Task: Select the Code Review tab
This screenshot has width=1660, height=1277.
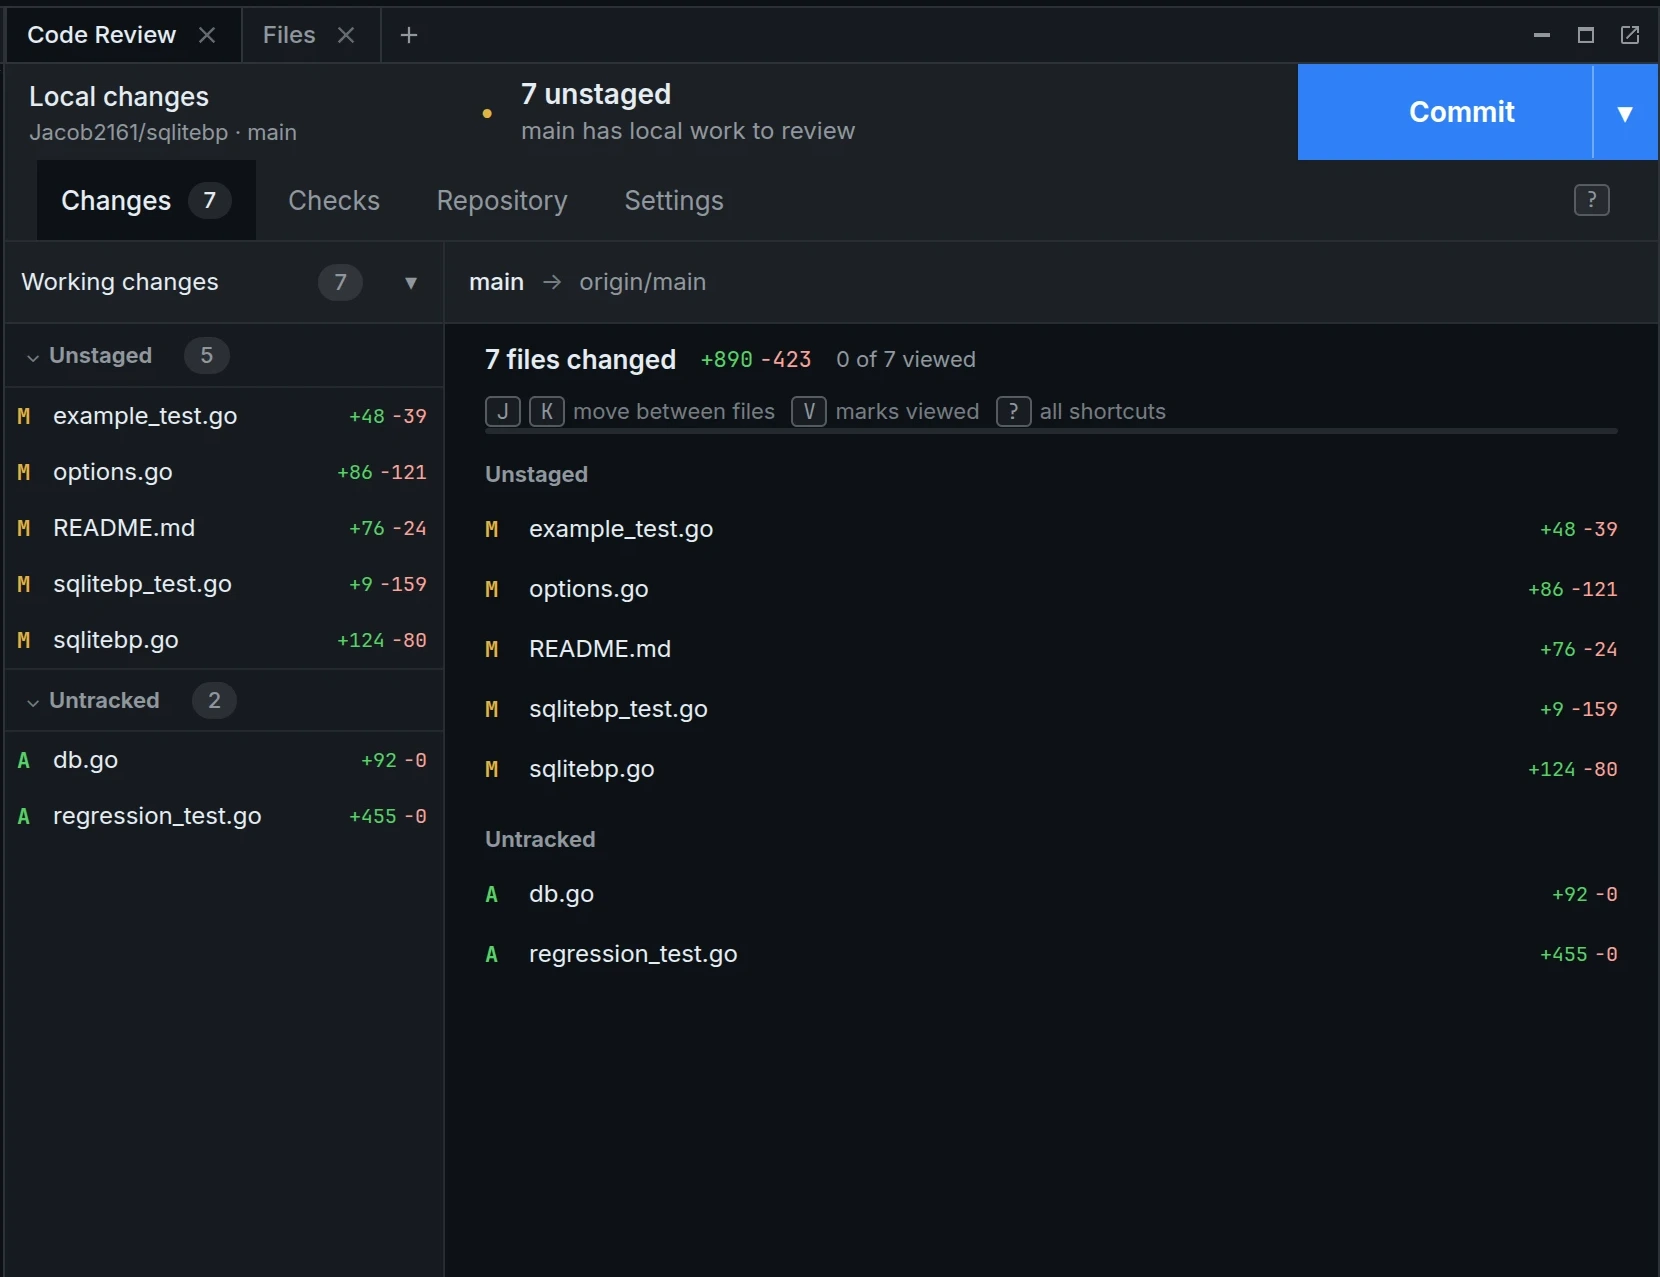Action: 101,35
